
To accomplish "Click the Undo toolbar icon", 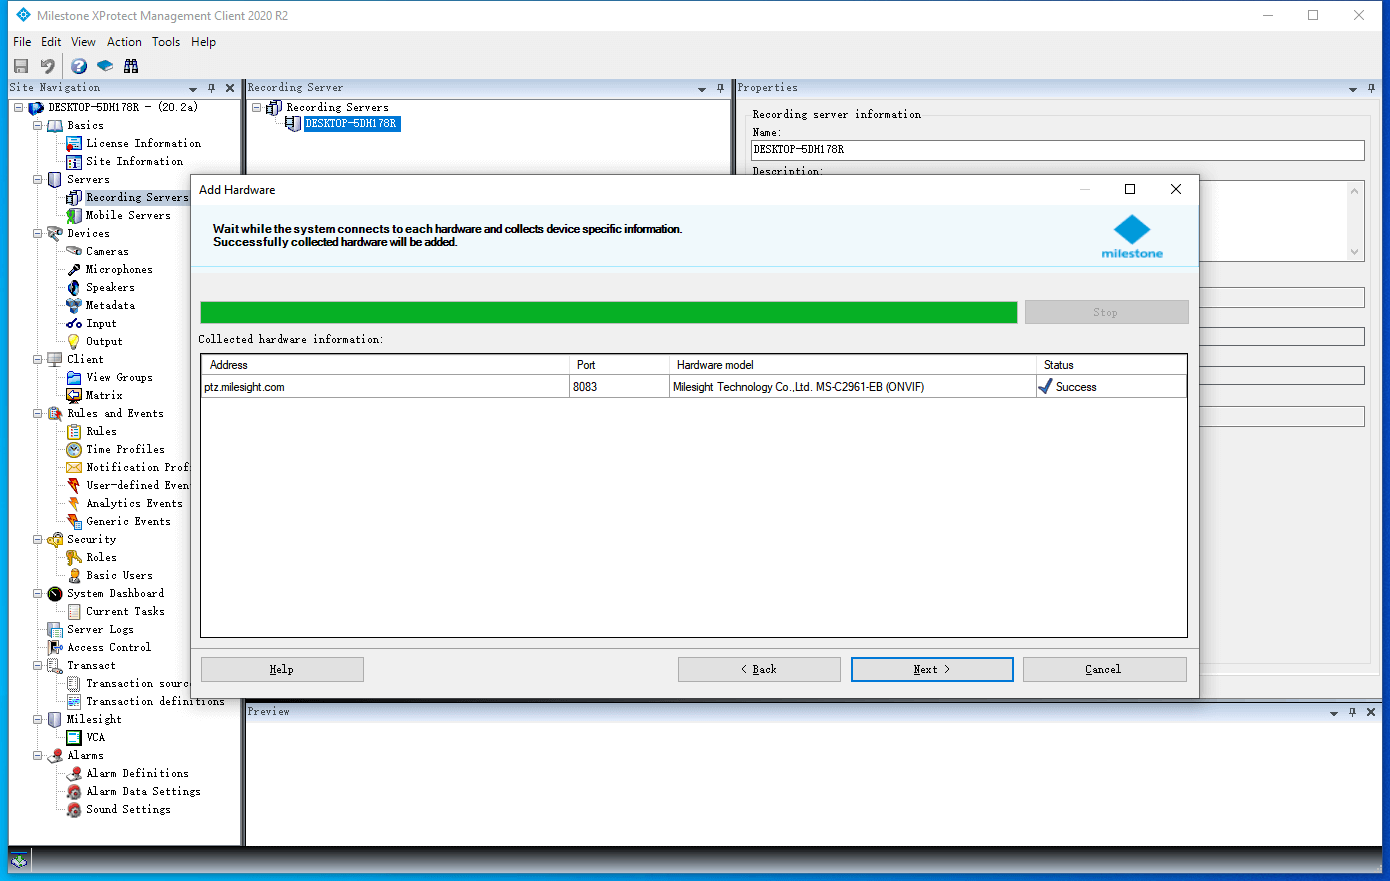I will pos(47,66).
